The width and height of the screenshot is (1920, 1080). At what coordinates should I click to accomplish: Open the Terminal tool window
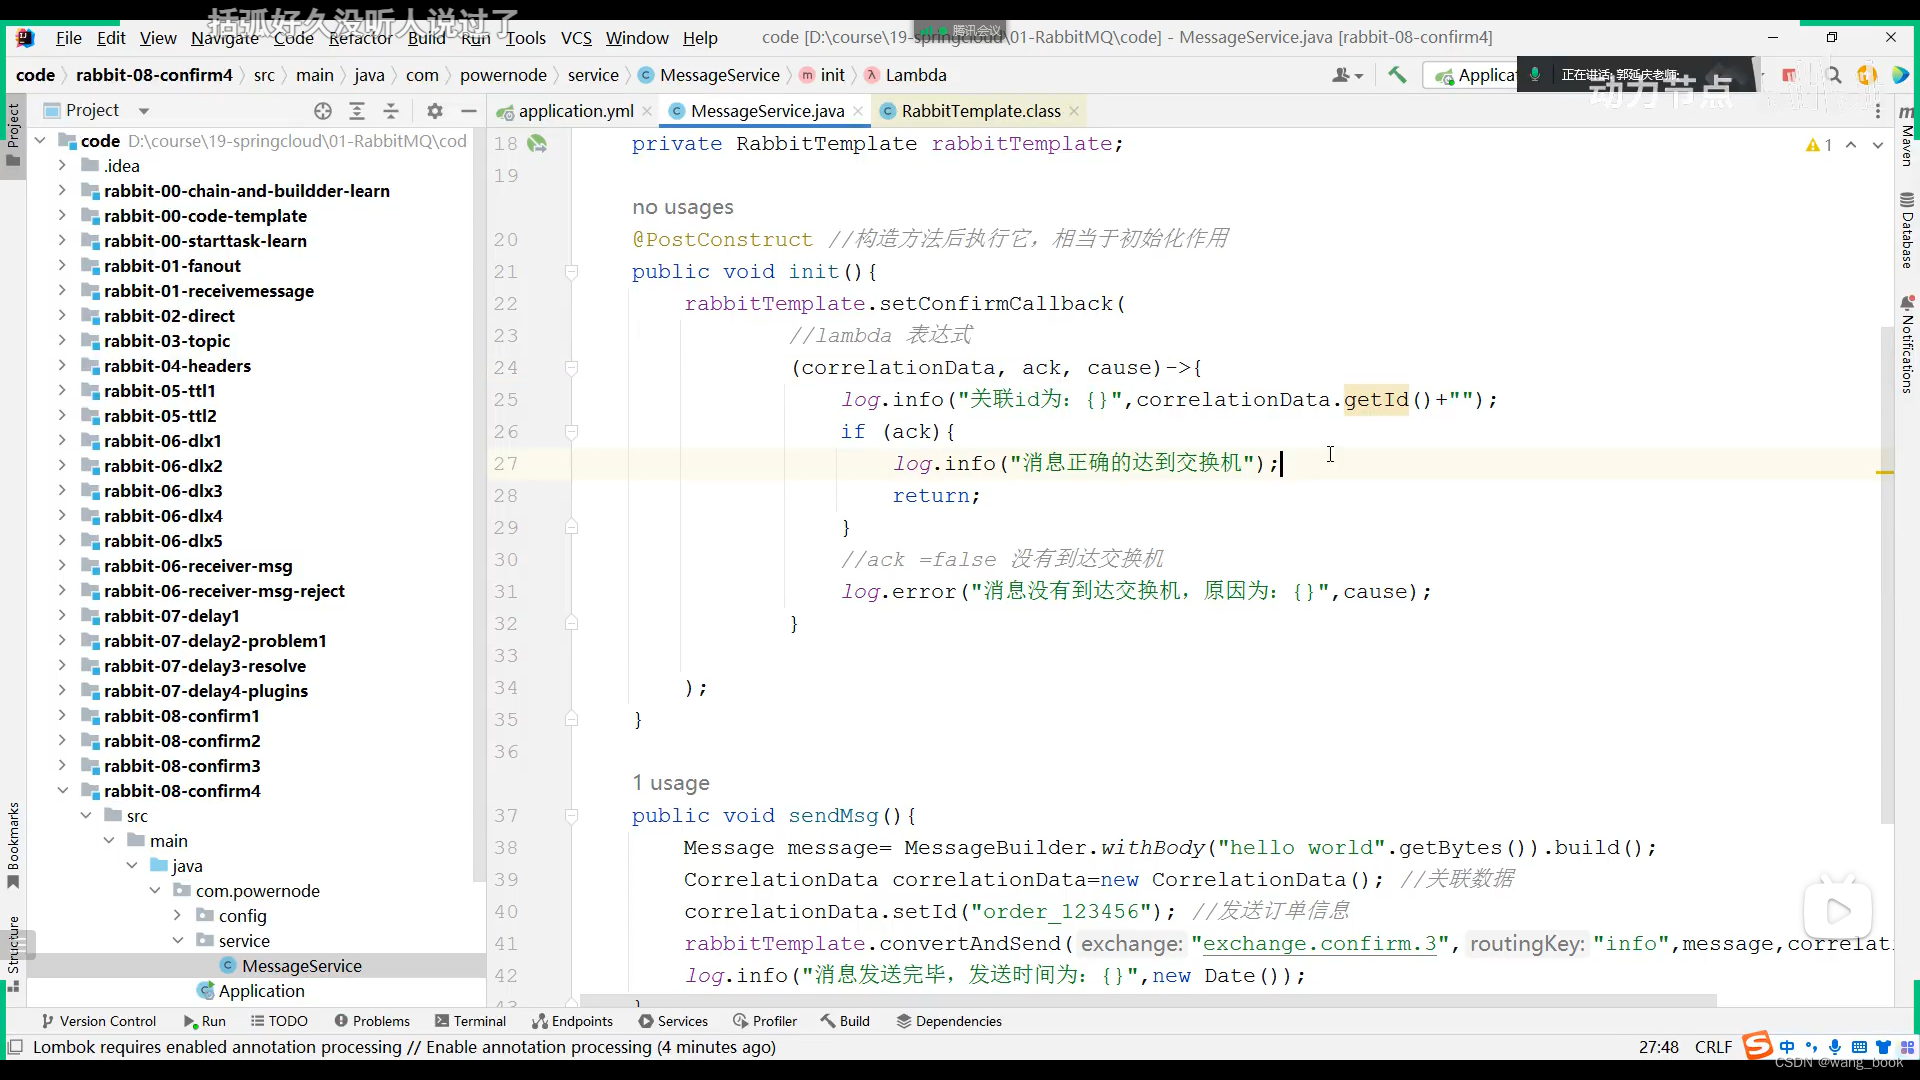(x=470, y=1021)
